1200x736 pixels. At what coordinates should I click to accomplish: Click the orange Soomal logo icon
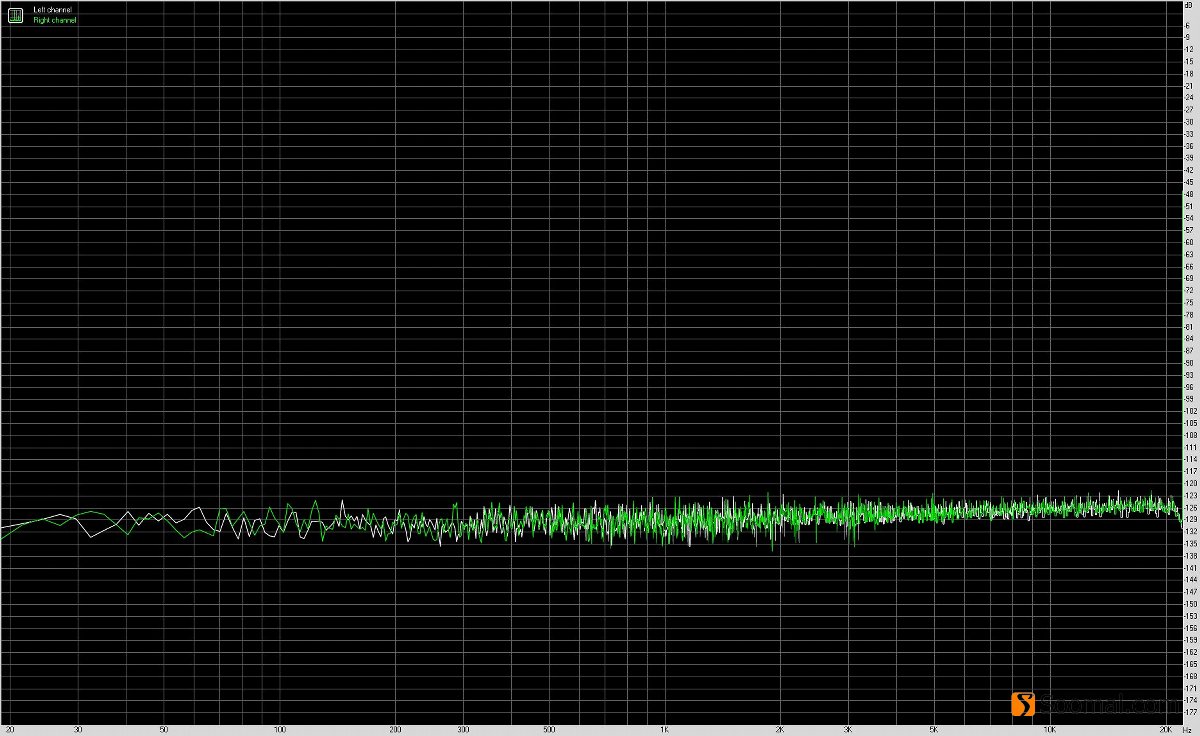[x=1024, y=705]
